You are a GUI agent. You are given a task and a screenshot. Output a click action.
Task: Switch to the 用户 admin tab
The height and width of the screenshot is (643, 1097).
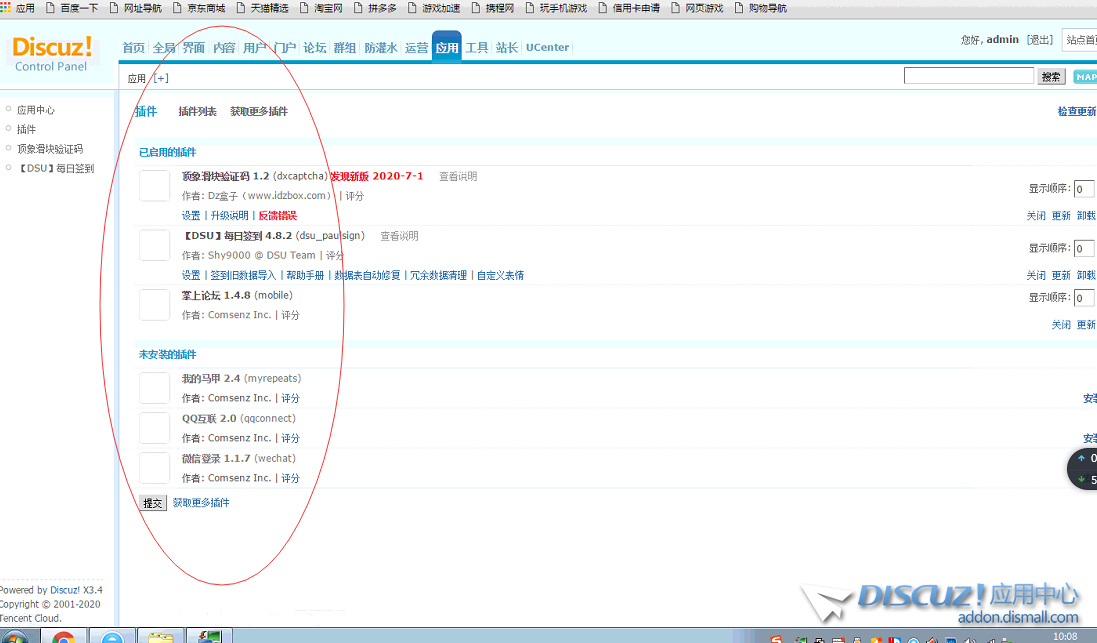254,48
